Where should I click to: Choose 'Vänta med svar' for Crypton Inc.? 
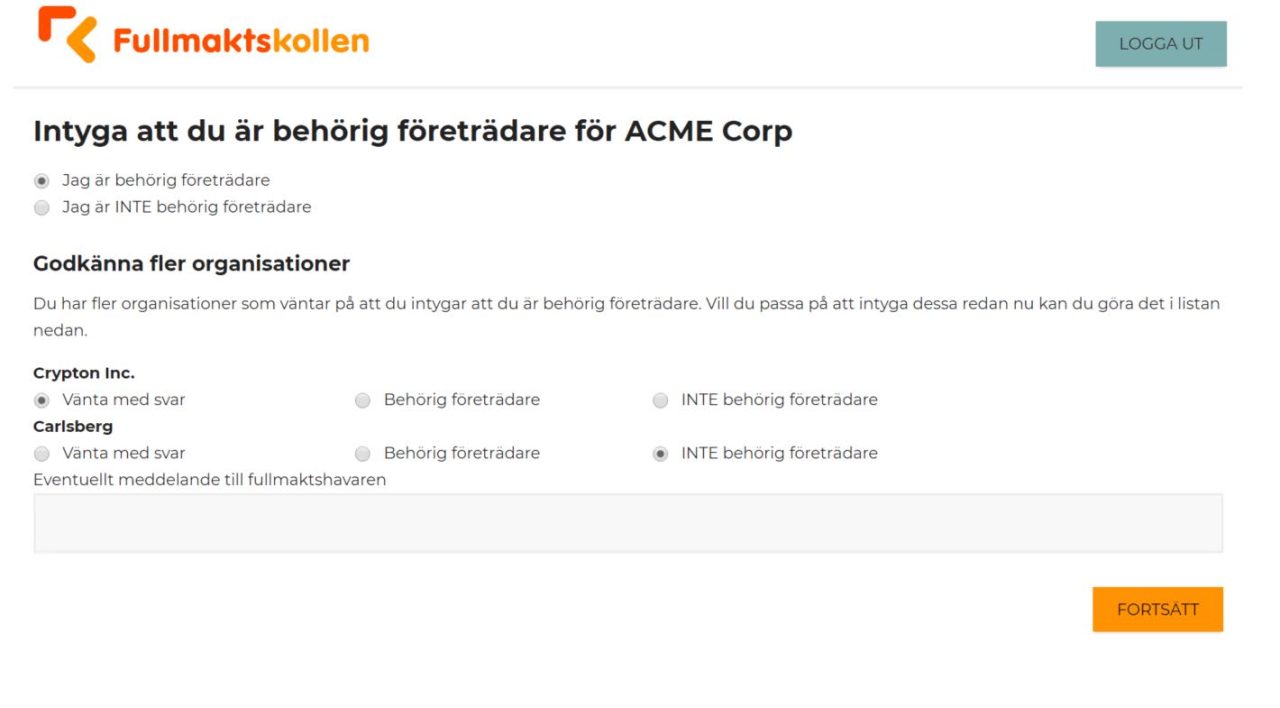[42, 400]
